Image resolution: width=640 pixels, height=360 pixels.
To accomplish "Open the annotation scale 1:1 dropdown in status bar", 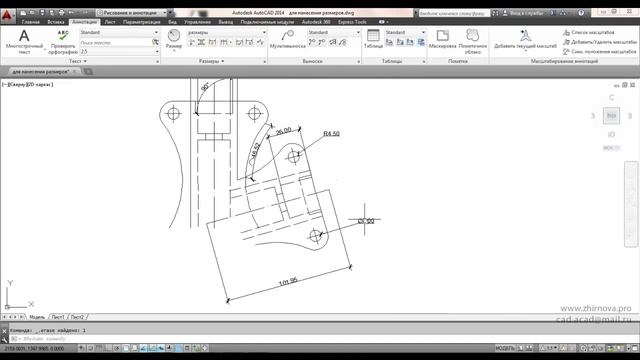I will (551, 348).
